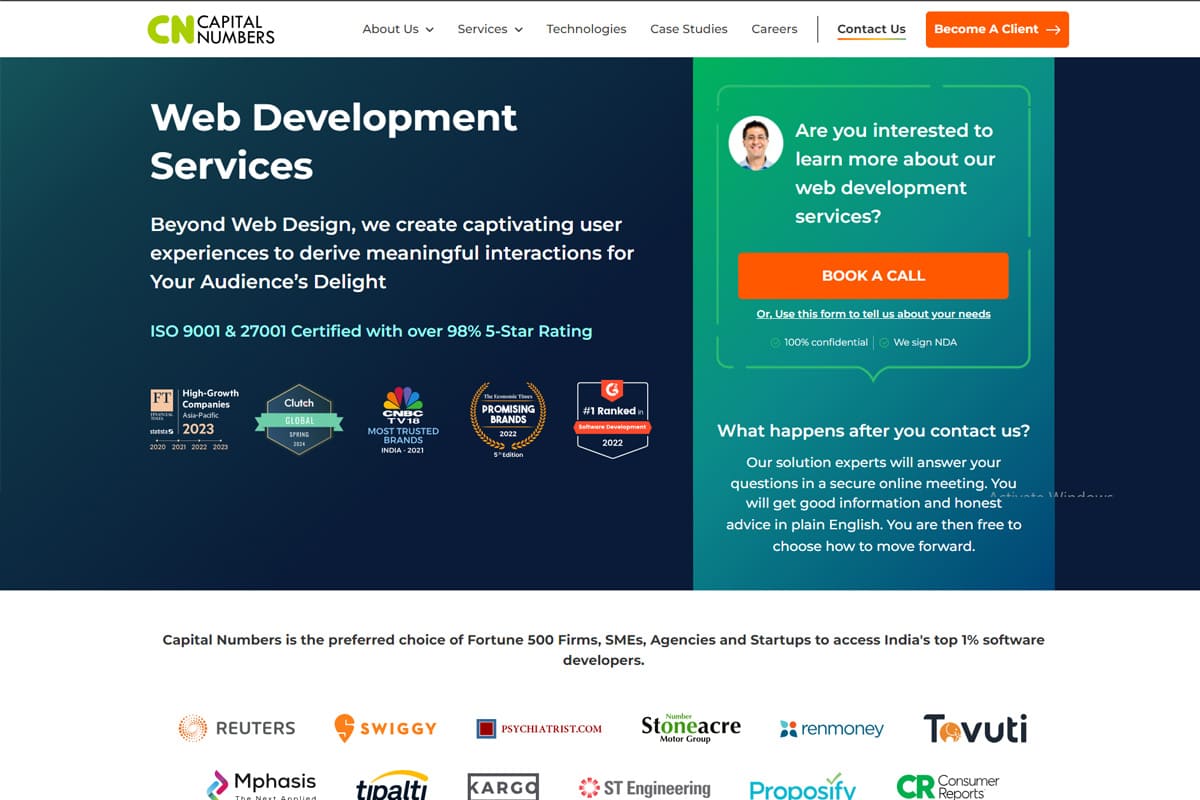1200x800 pixels.
Task: Click 'Are you interested to learn more' text
Action: (x=895, y=173)
